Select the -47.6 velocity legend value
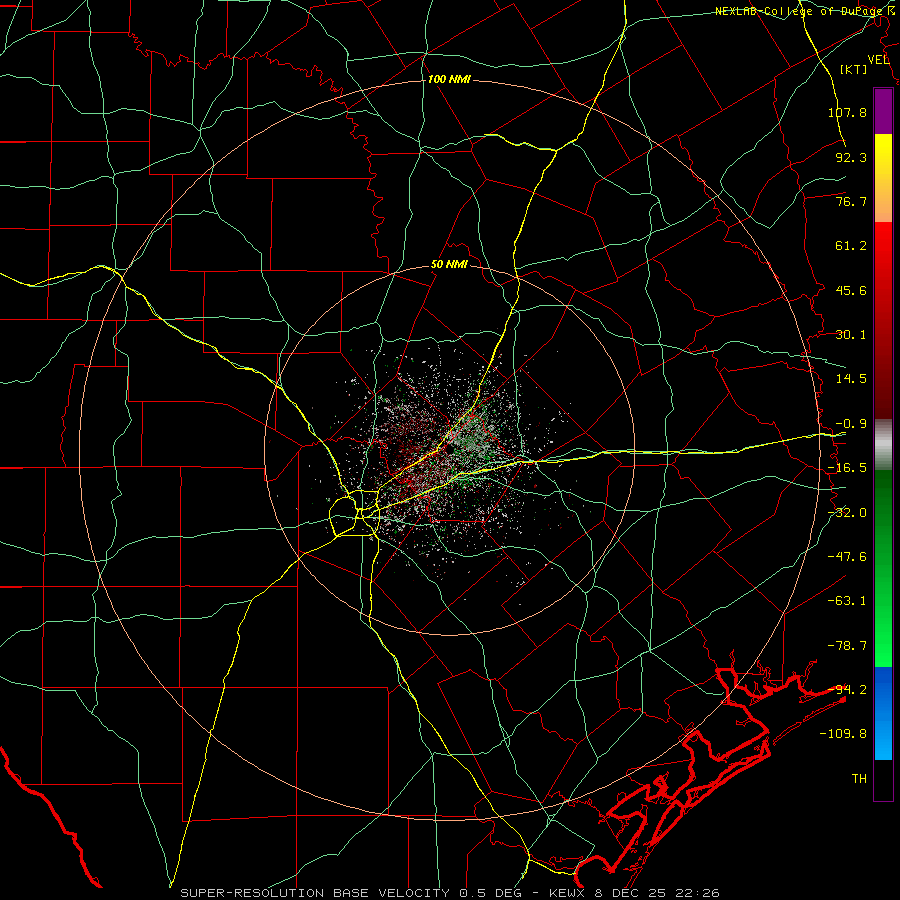The width and height of the screenshot is (900, 900). tap(847, 557)
